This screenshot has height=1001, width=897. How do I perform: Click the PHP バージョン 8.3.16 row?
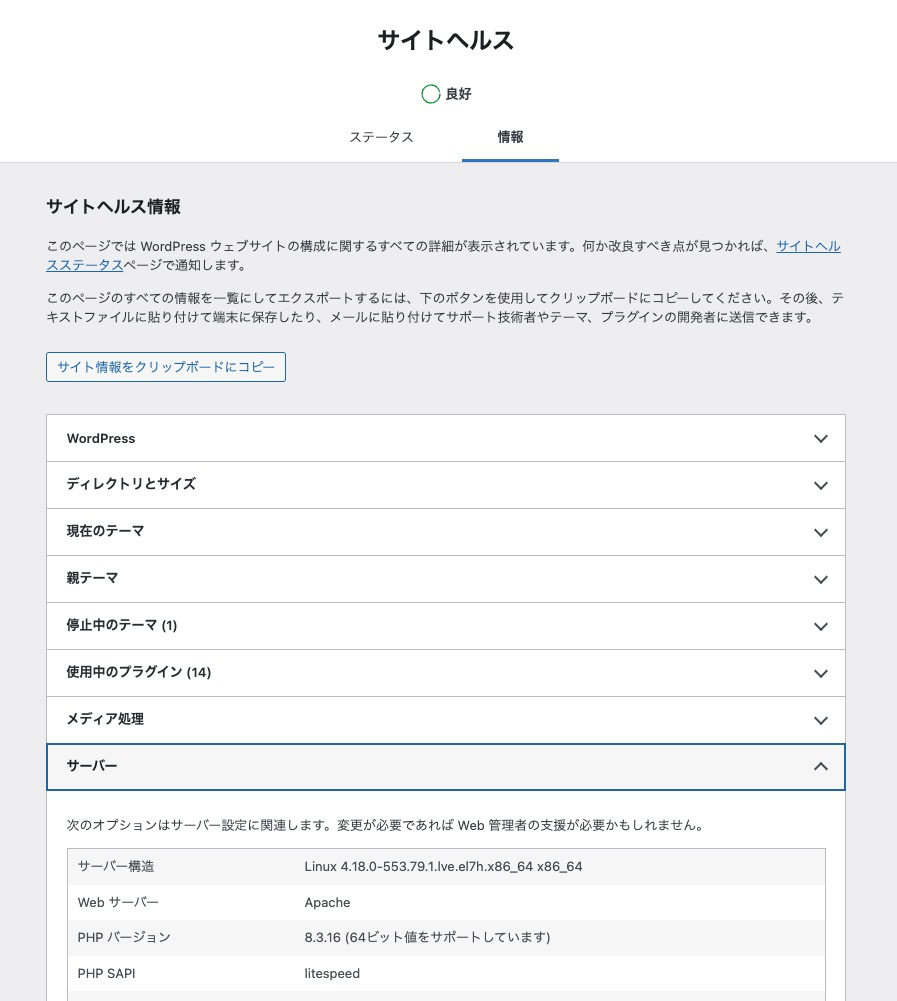(446, 937)
